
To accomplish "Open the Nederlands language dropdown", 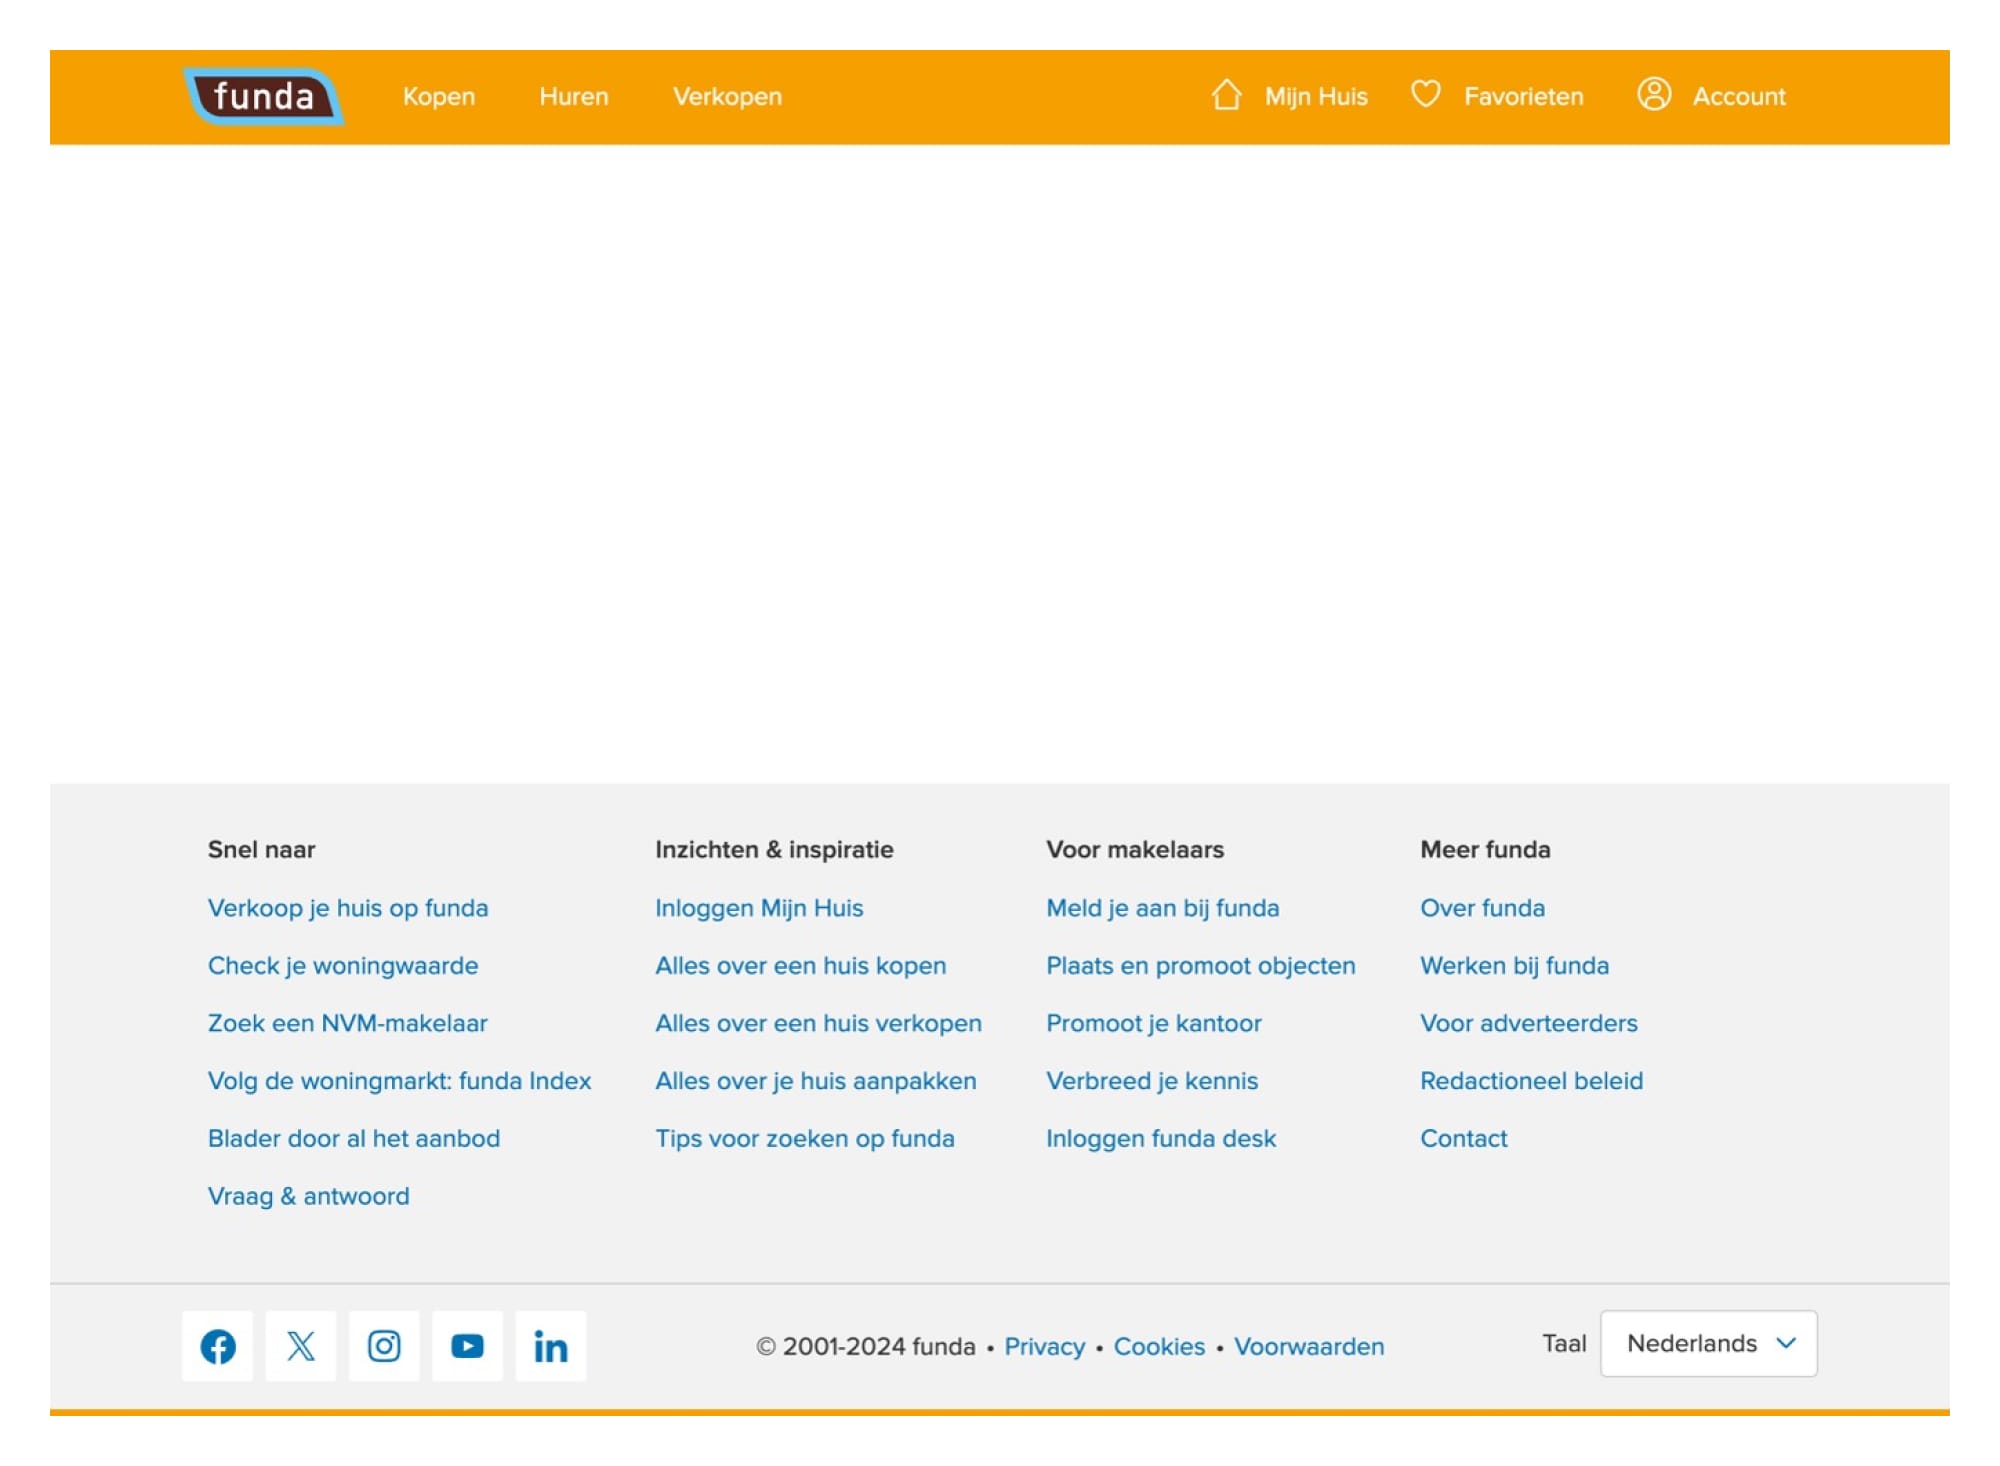I will [1708, 1343].
